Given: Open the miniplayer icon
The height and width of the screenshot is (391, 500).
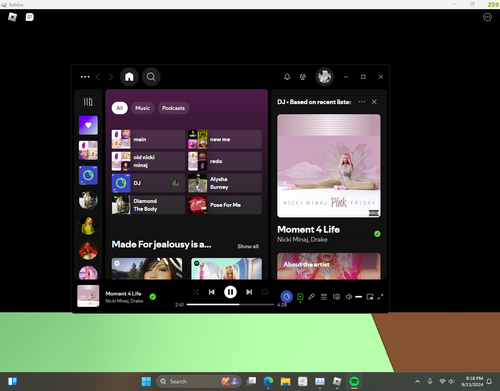Looking at the screenshot, I should (370, 297).
